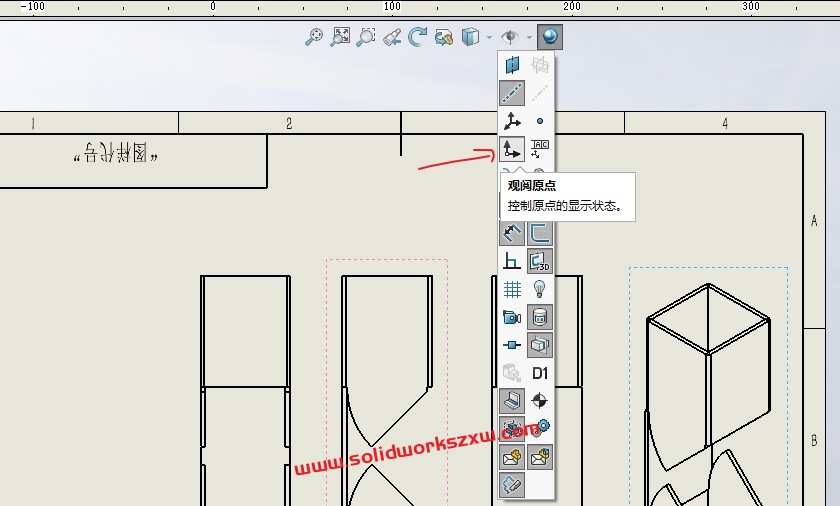840x506 pixels.
Task: Click the mirrored "图样代号" title block text
Action: coord(116,154)
